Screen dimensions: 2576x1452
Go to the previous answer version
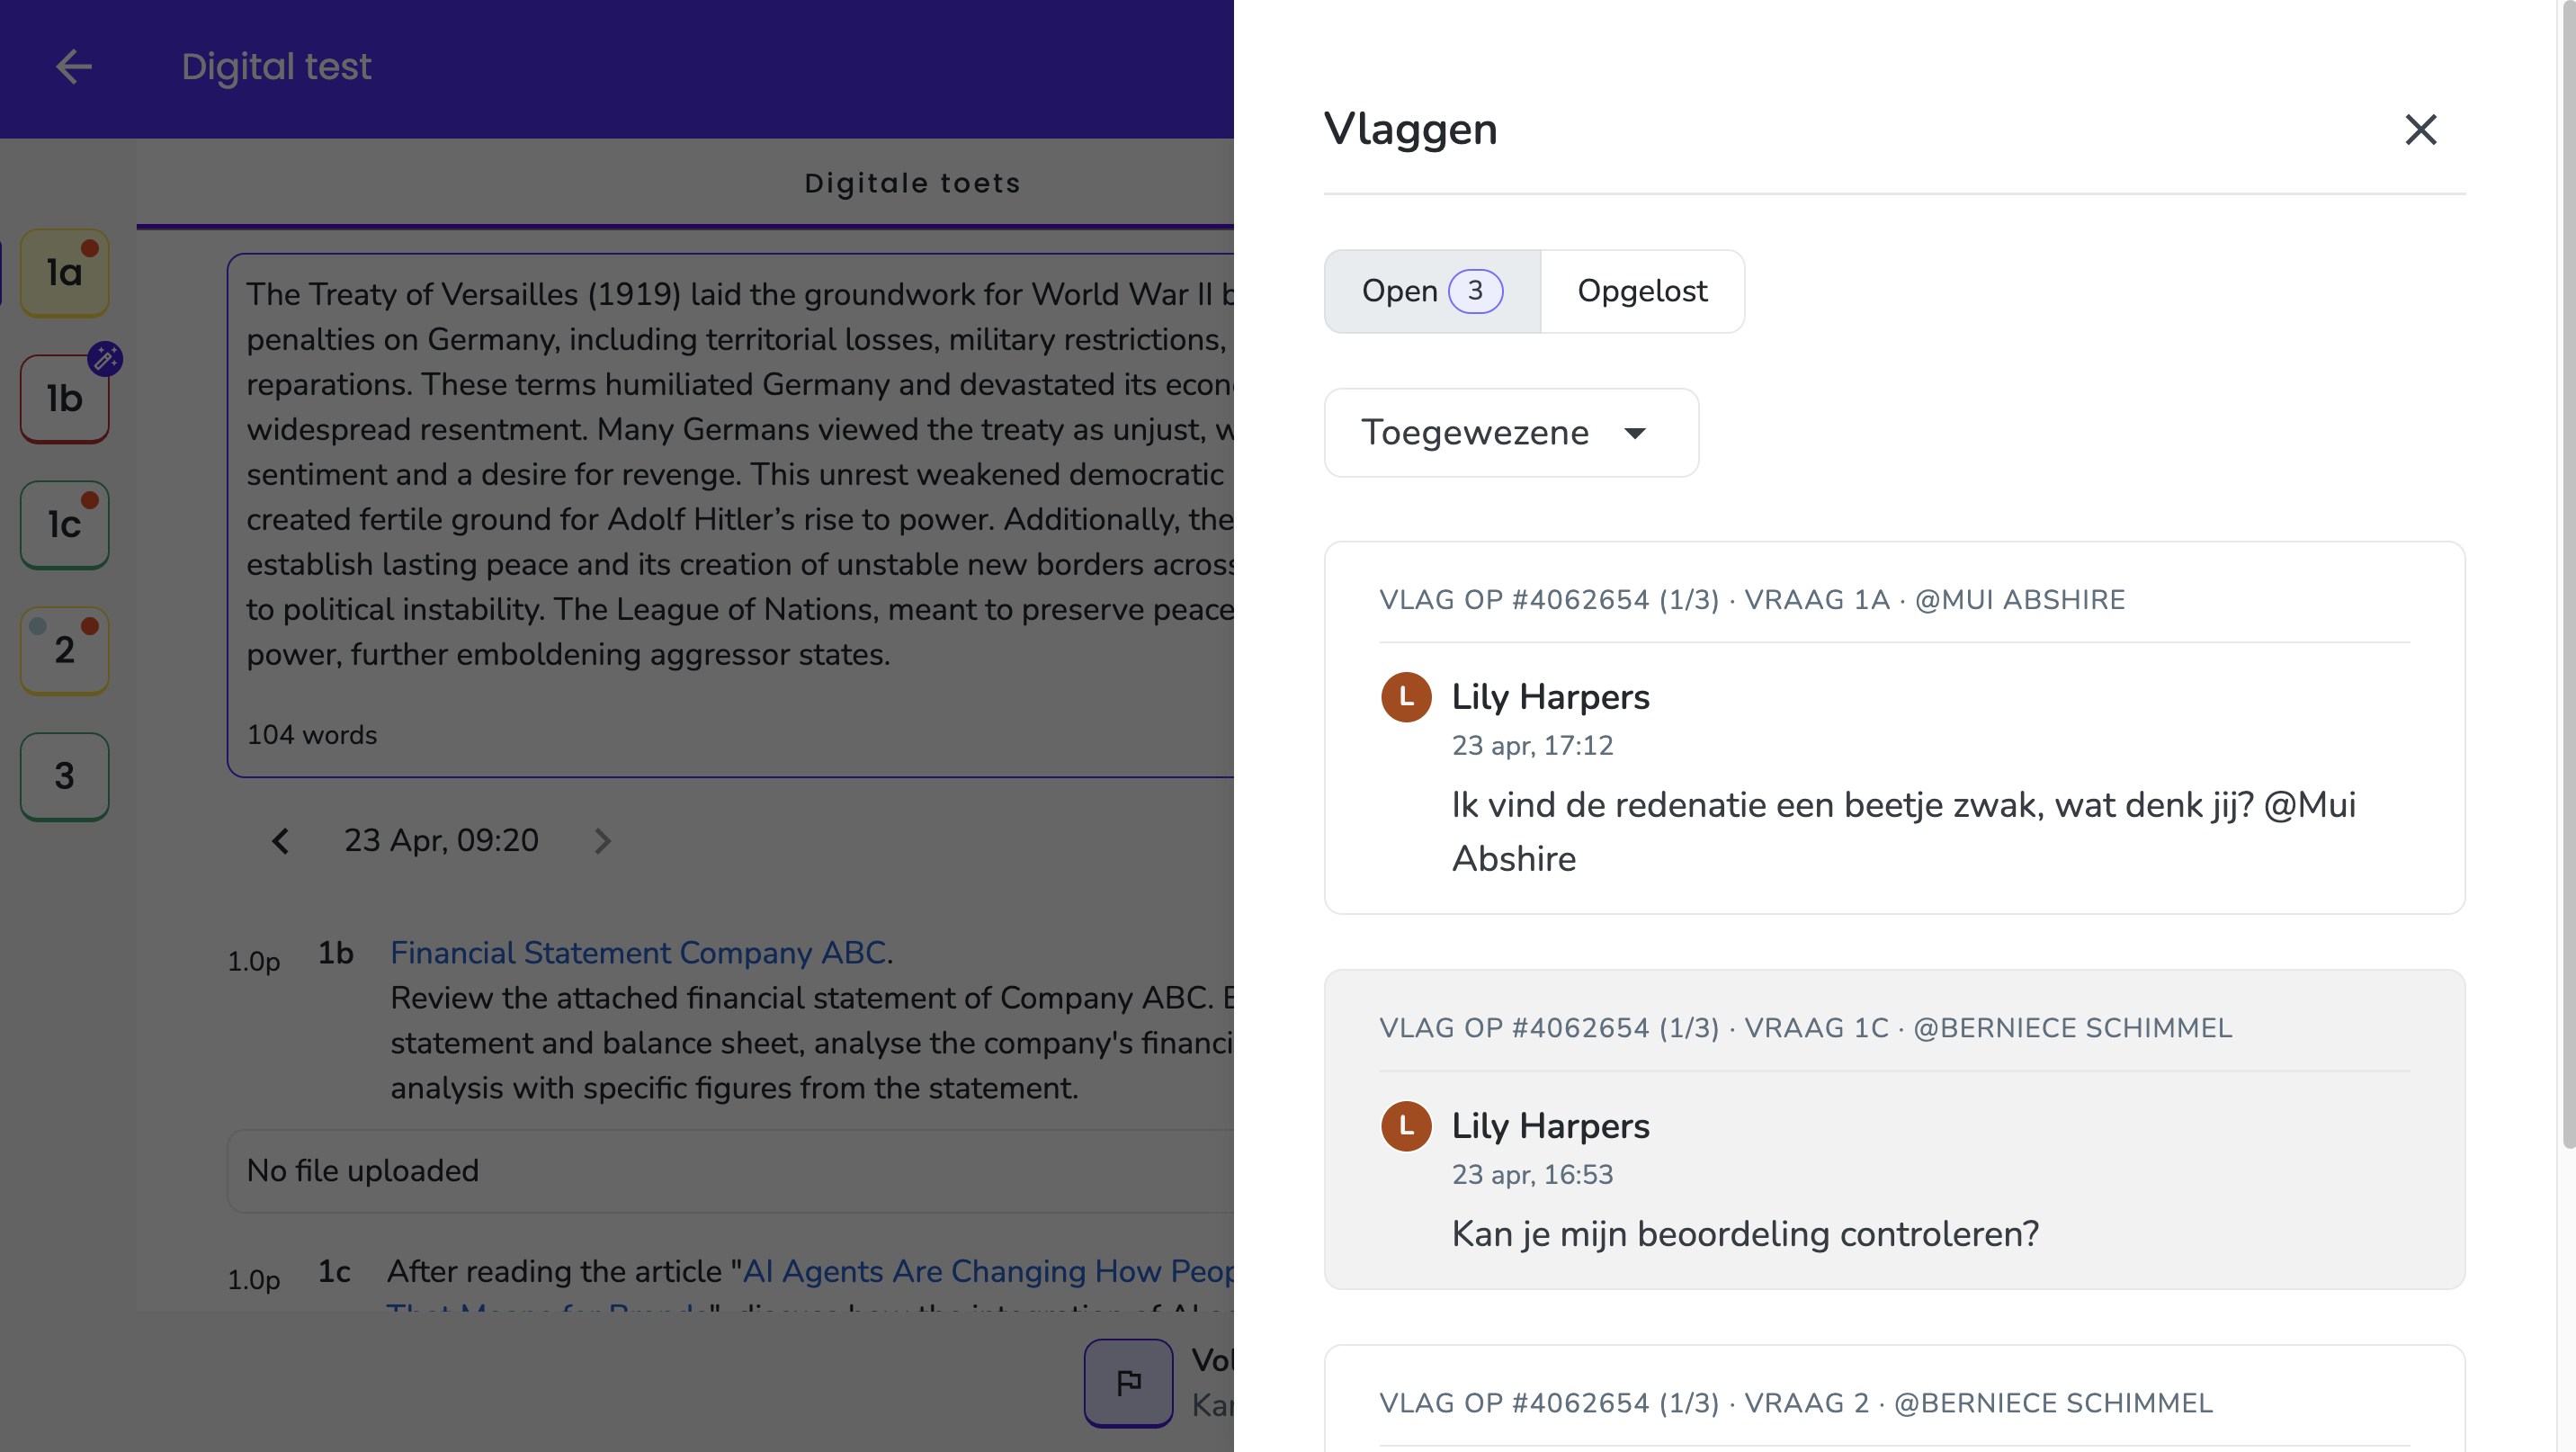(281, 841)
